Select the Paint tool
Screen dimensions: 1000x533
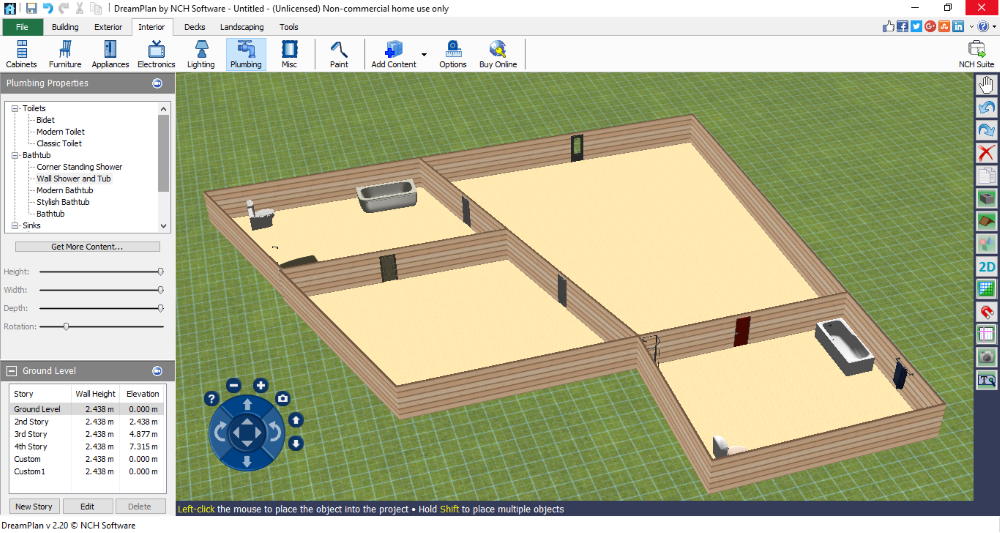[339, 54]
